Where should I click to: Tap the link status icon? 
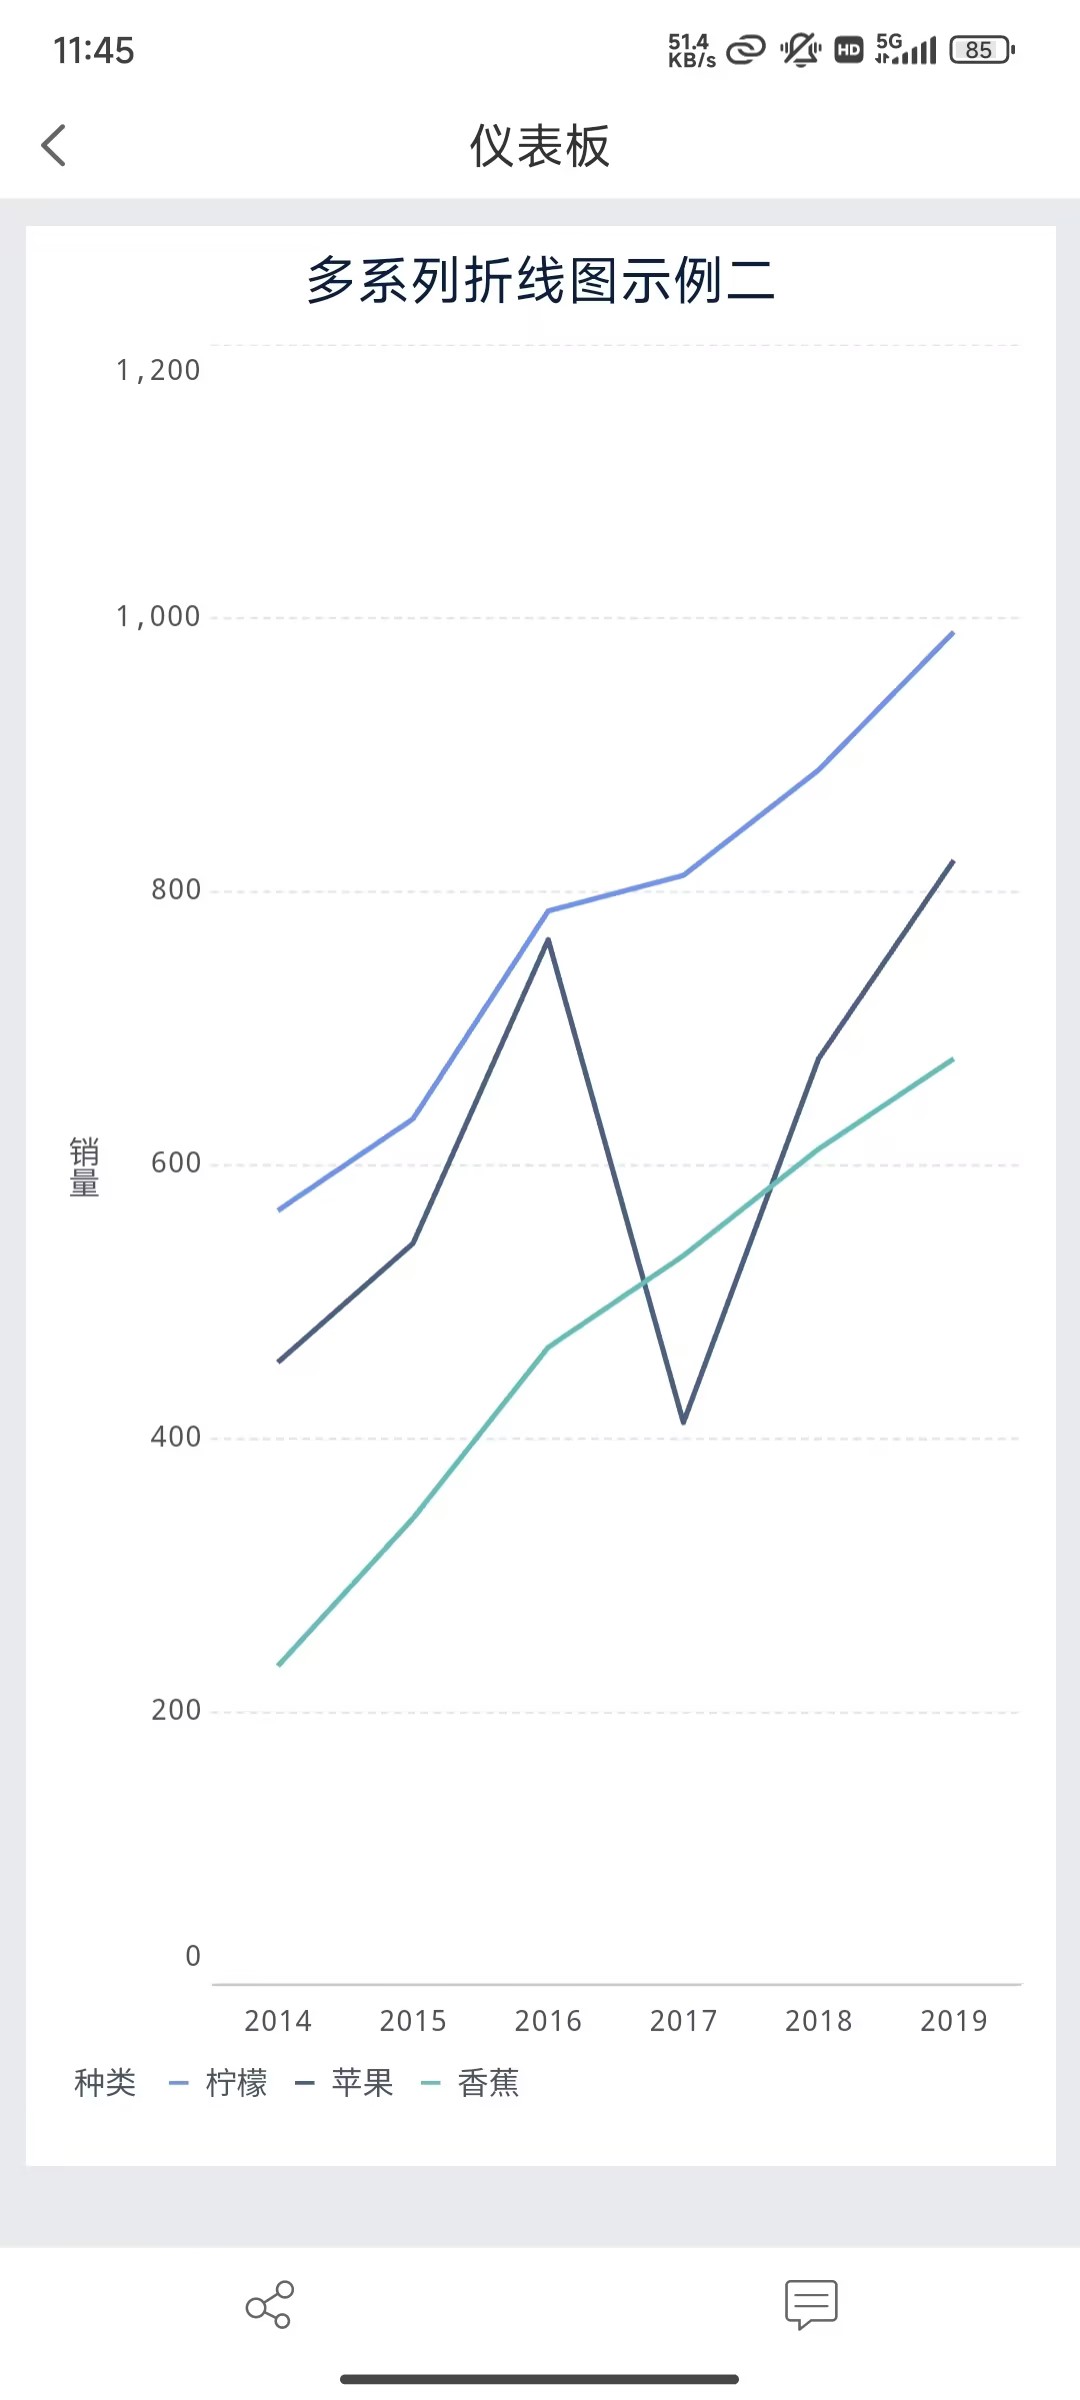click(x=745, y=49)
